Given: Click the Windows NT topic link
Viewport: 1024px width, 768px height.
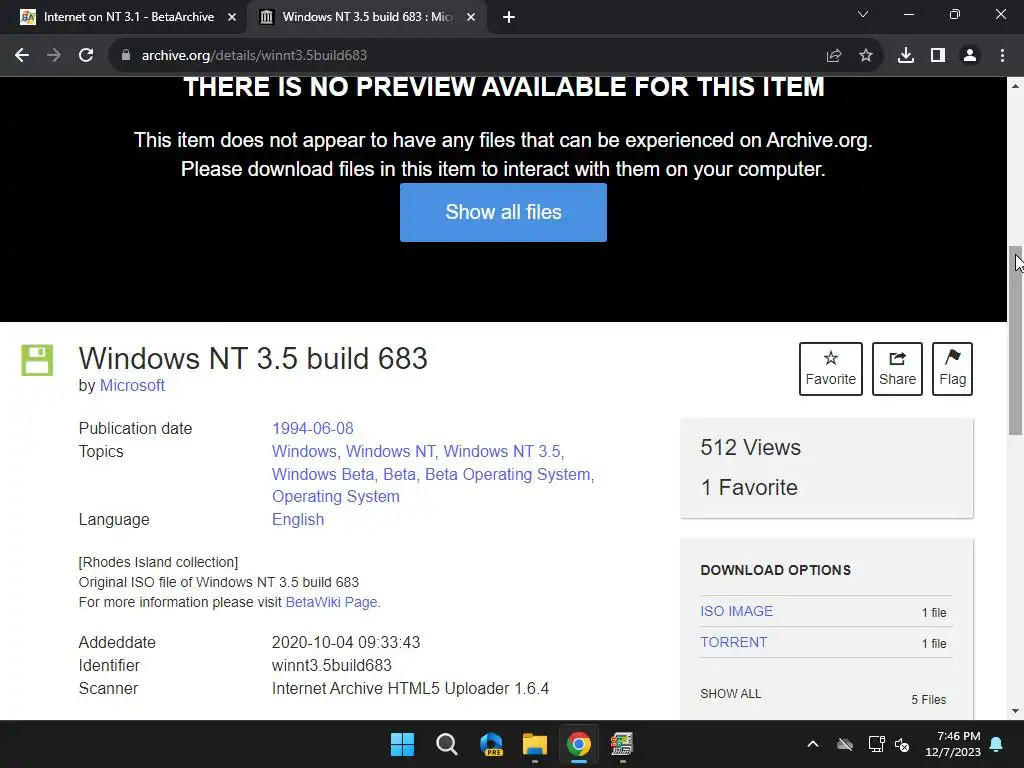Looking at the screenshot, I should coord(390,451).
